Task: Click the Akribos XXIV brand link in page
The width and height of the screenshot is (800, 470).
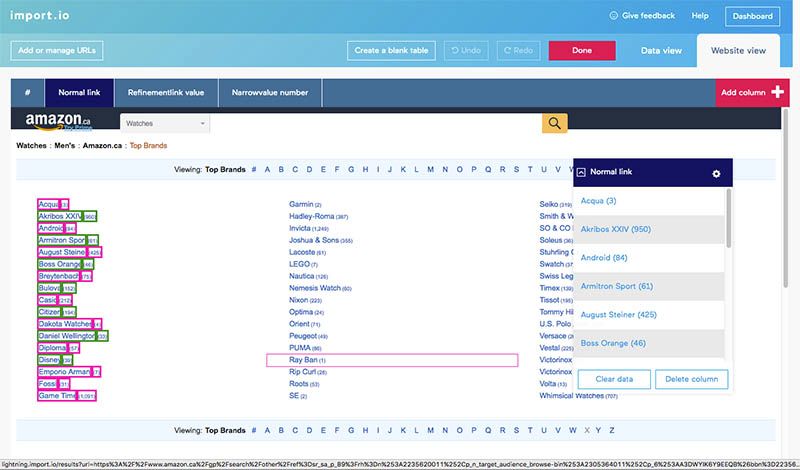Action: point(60,216)
